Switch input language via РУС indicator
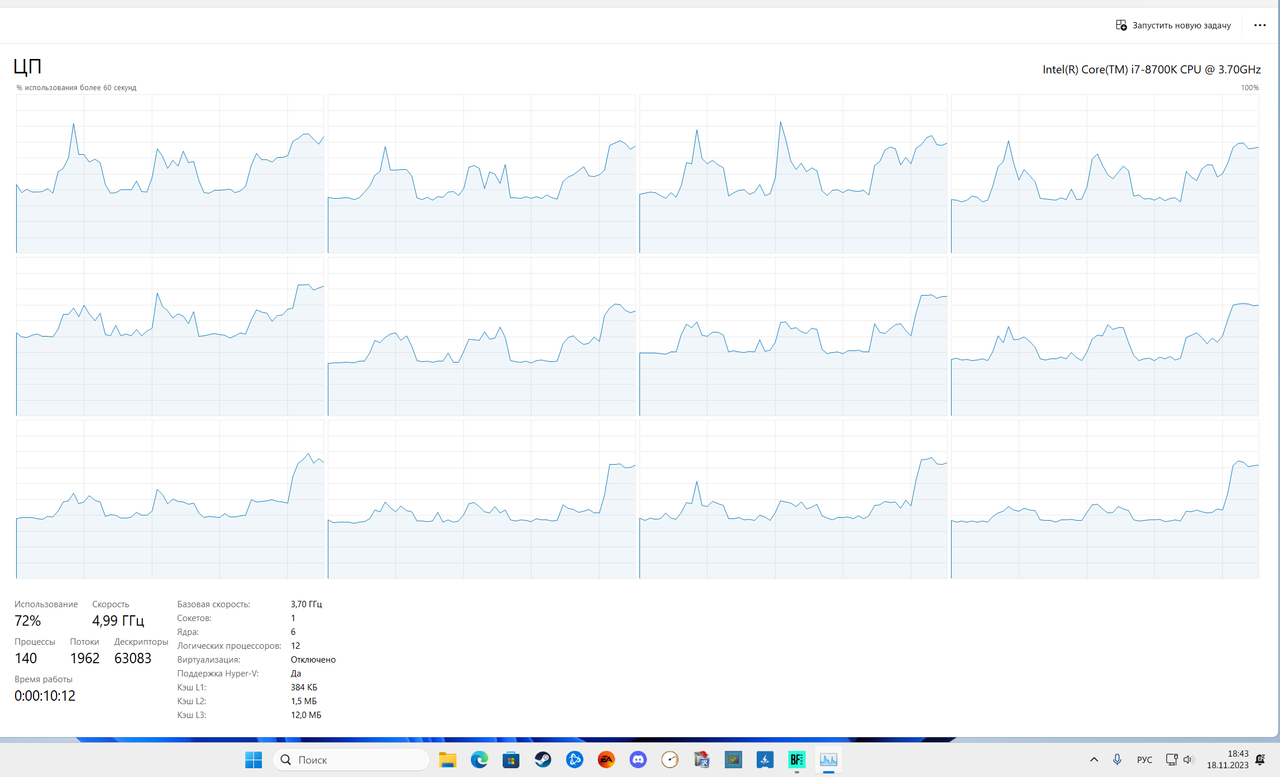 (1145, 760)
